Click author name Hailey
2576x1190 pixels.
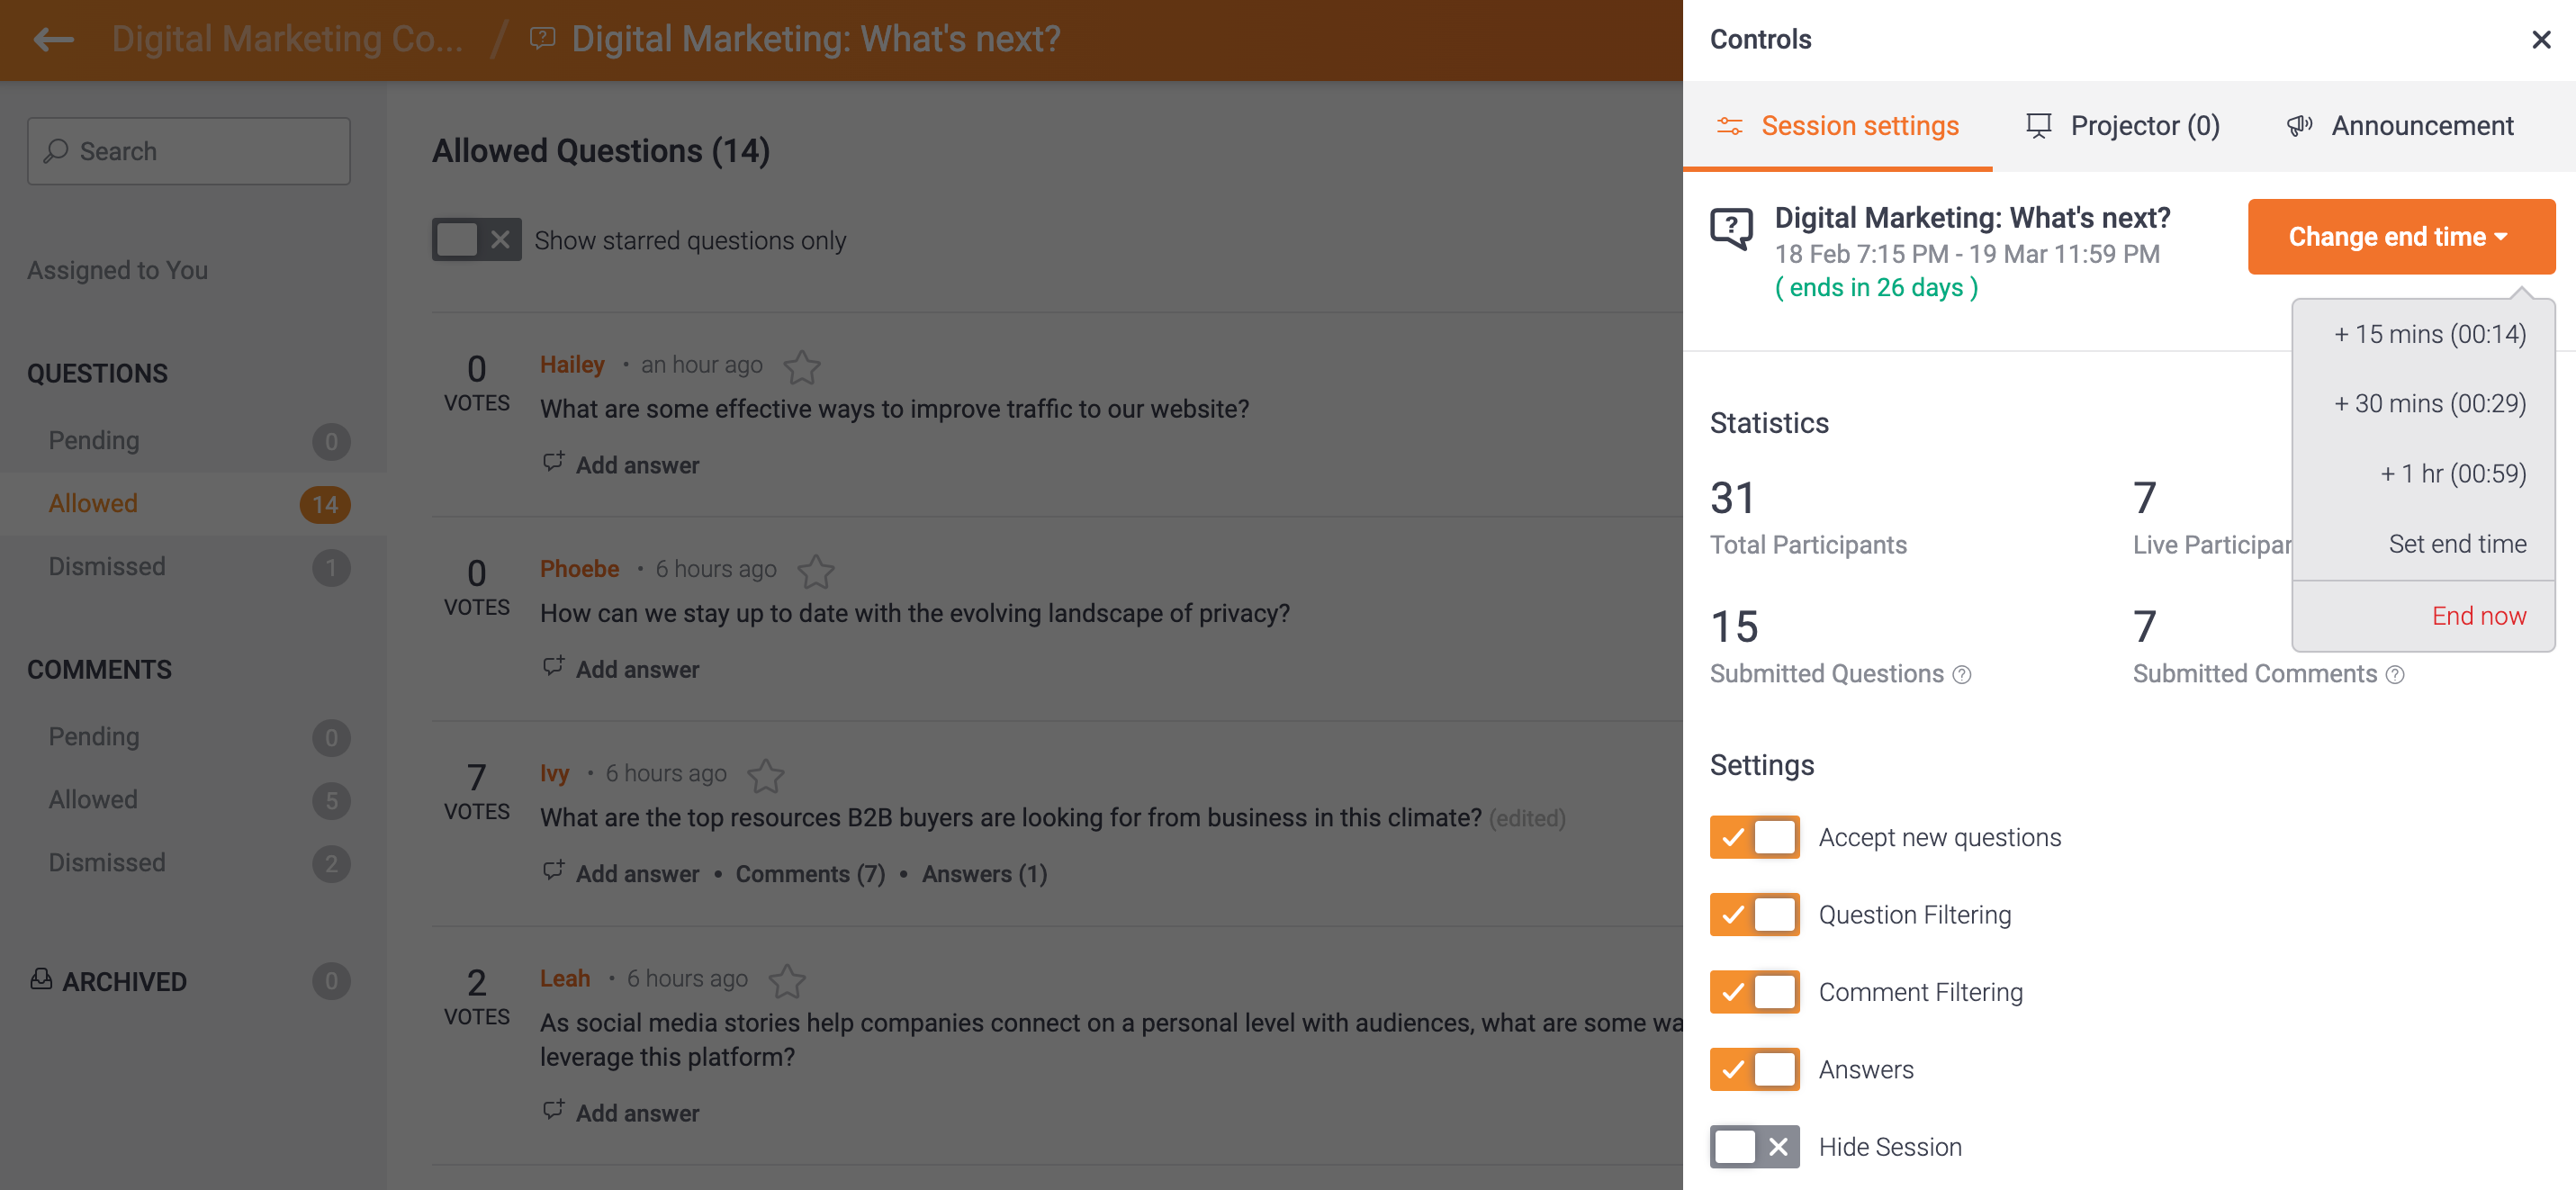572,365
